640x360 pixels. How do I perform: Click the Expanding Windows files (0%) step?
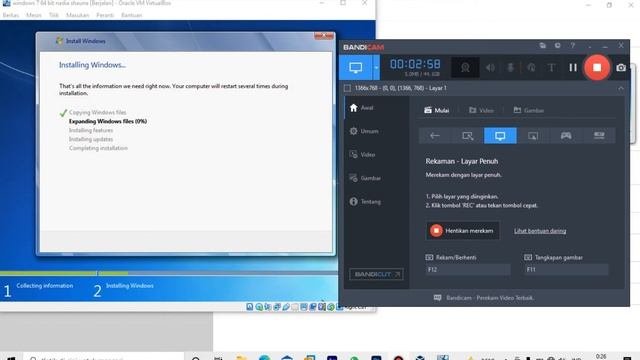[x=108, y=121]
